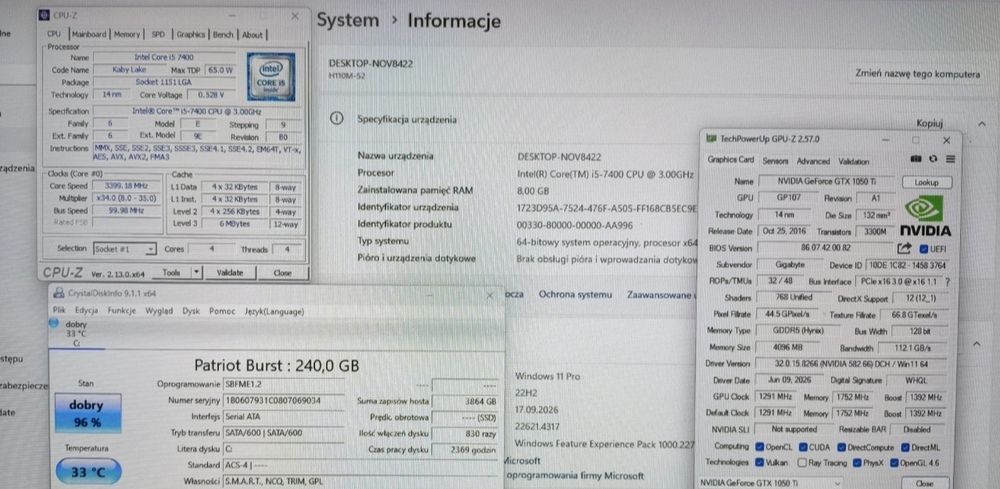
Task: Click CPU-Z Validate button
Action: [x=230, y=272]
